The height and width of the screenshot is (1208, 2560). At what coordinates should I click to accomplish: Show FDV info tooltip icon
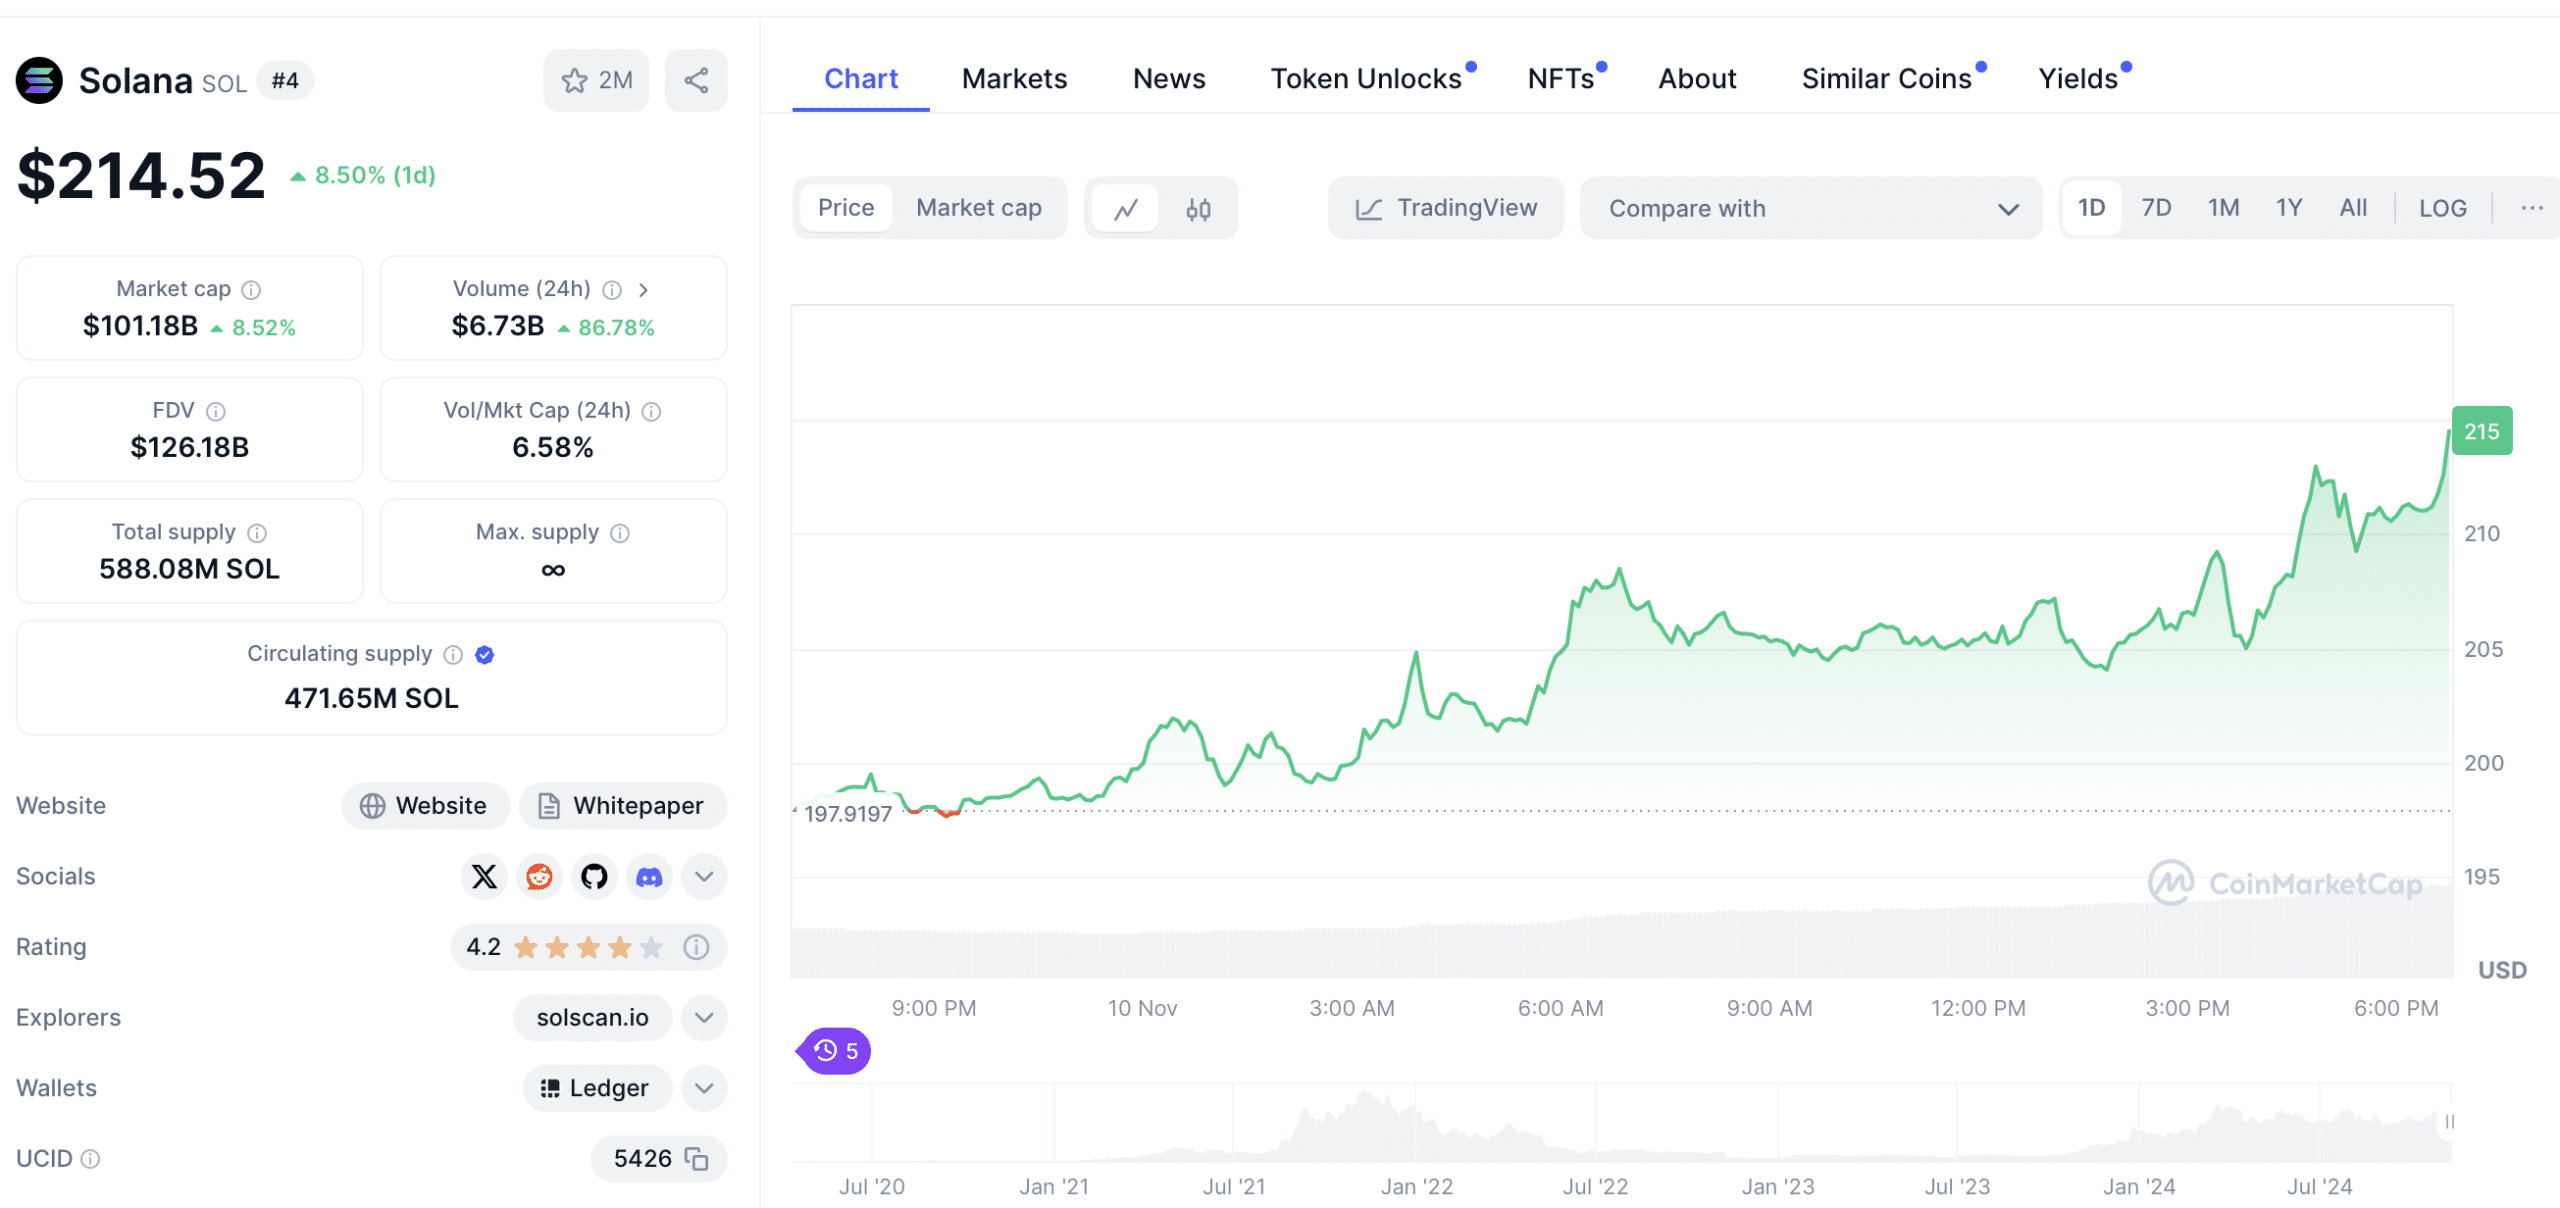click(216, 411)
